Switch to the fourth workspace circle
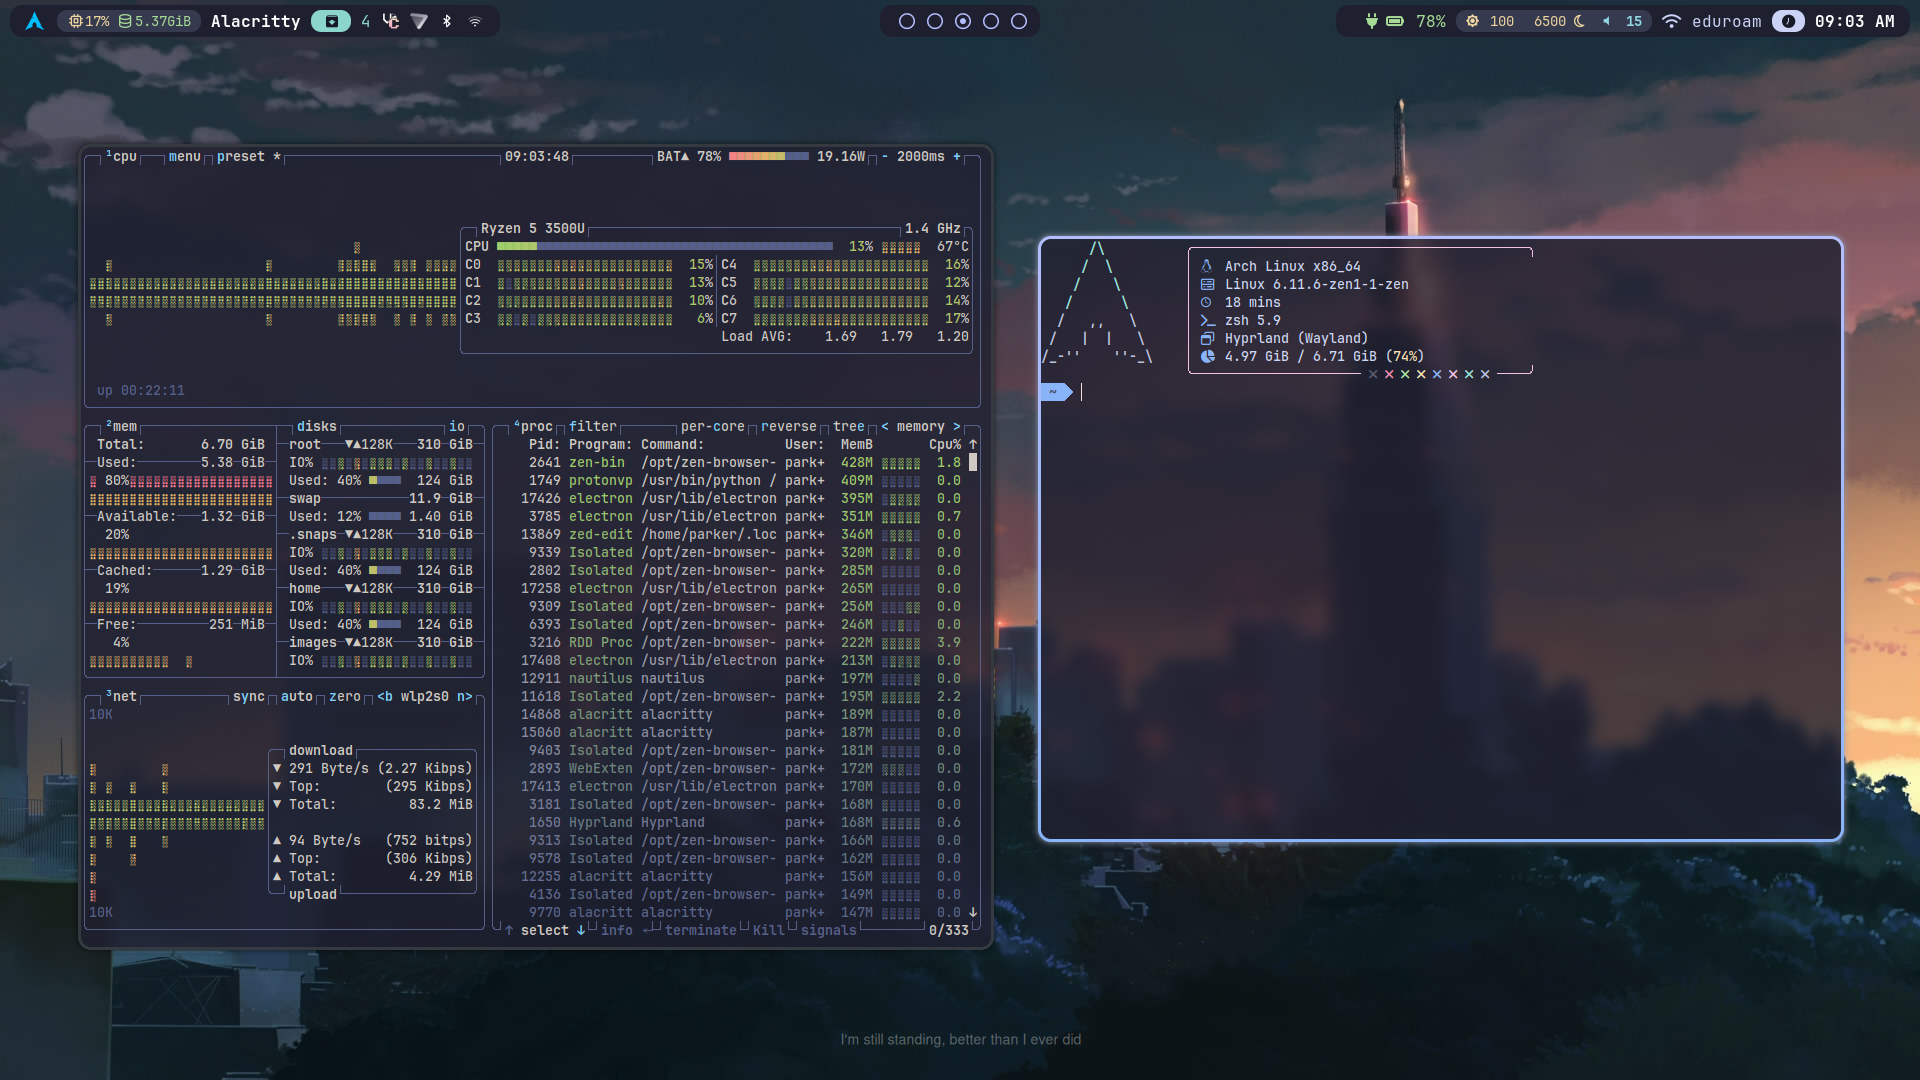The width and height of the screenshot is (1920, 1080). pos(991,21)
